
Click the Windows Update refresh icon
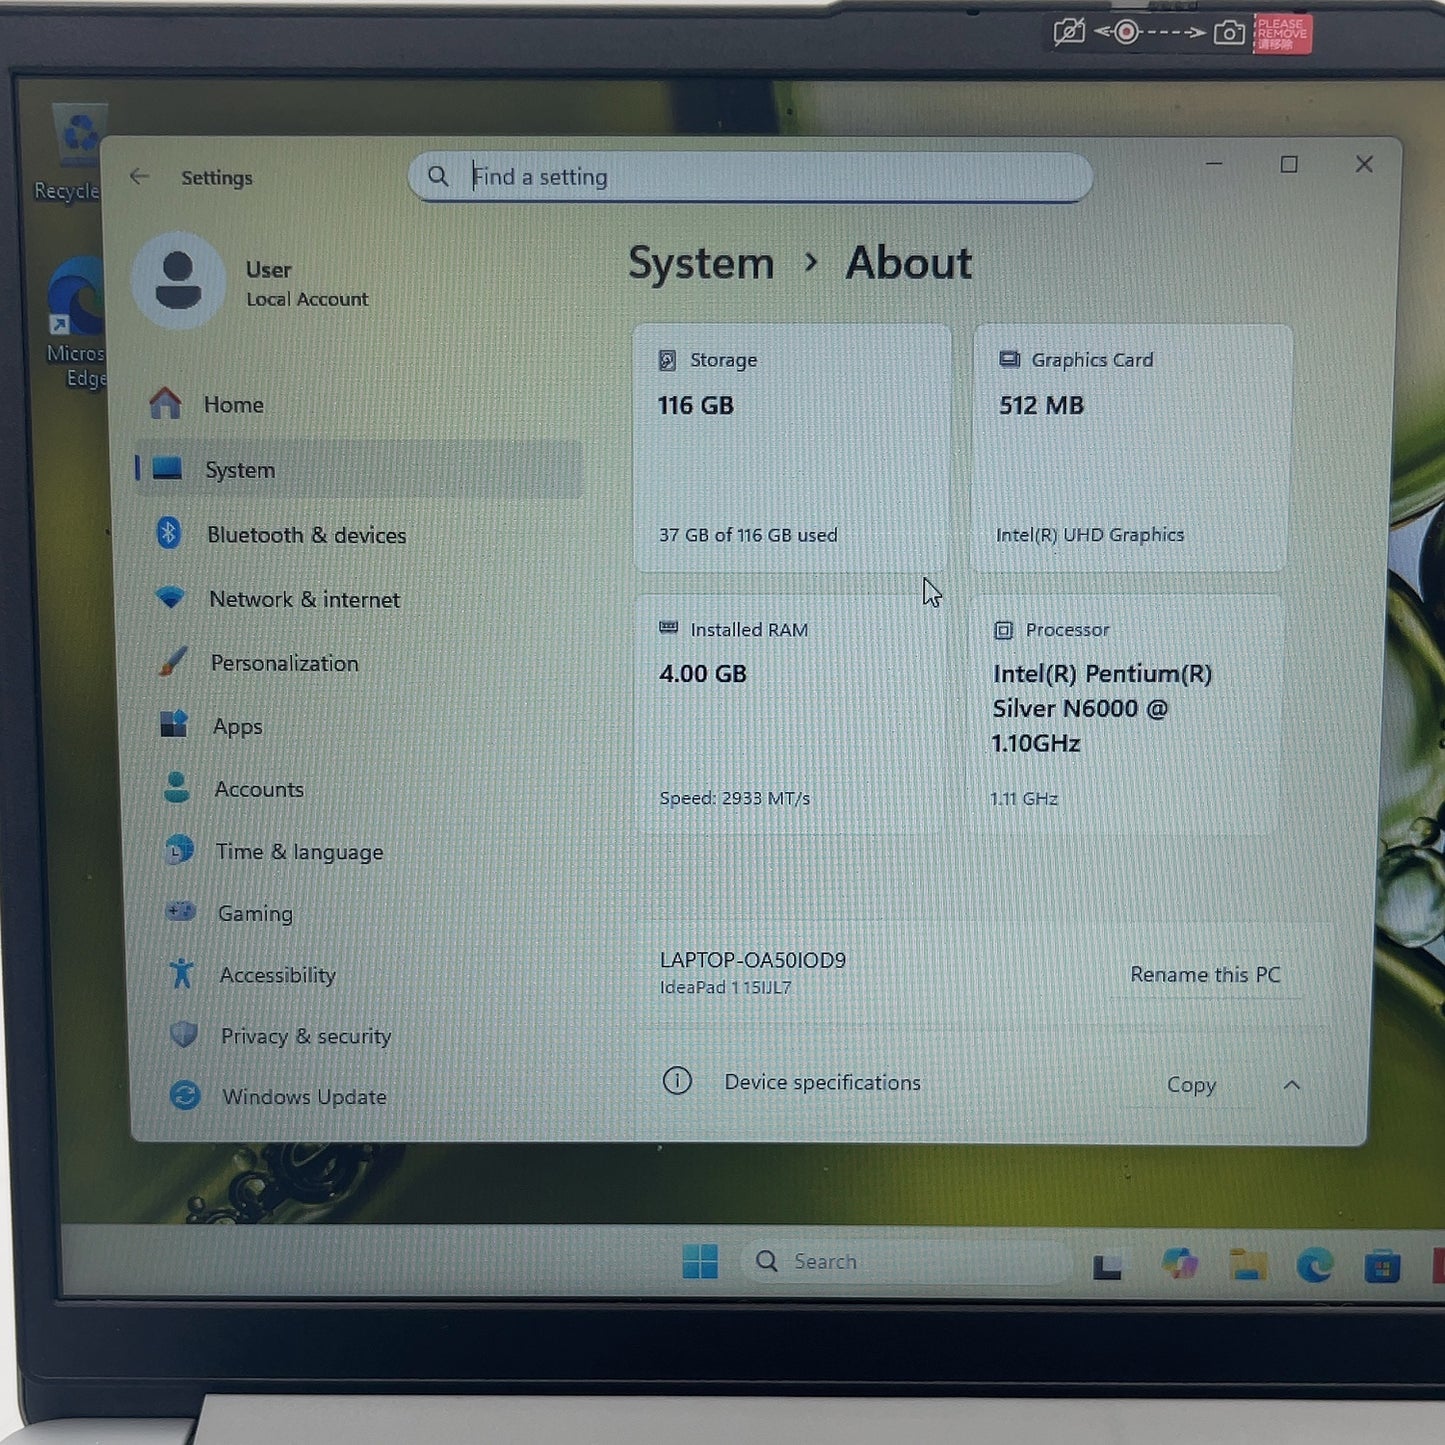[185, 1096]
